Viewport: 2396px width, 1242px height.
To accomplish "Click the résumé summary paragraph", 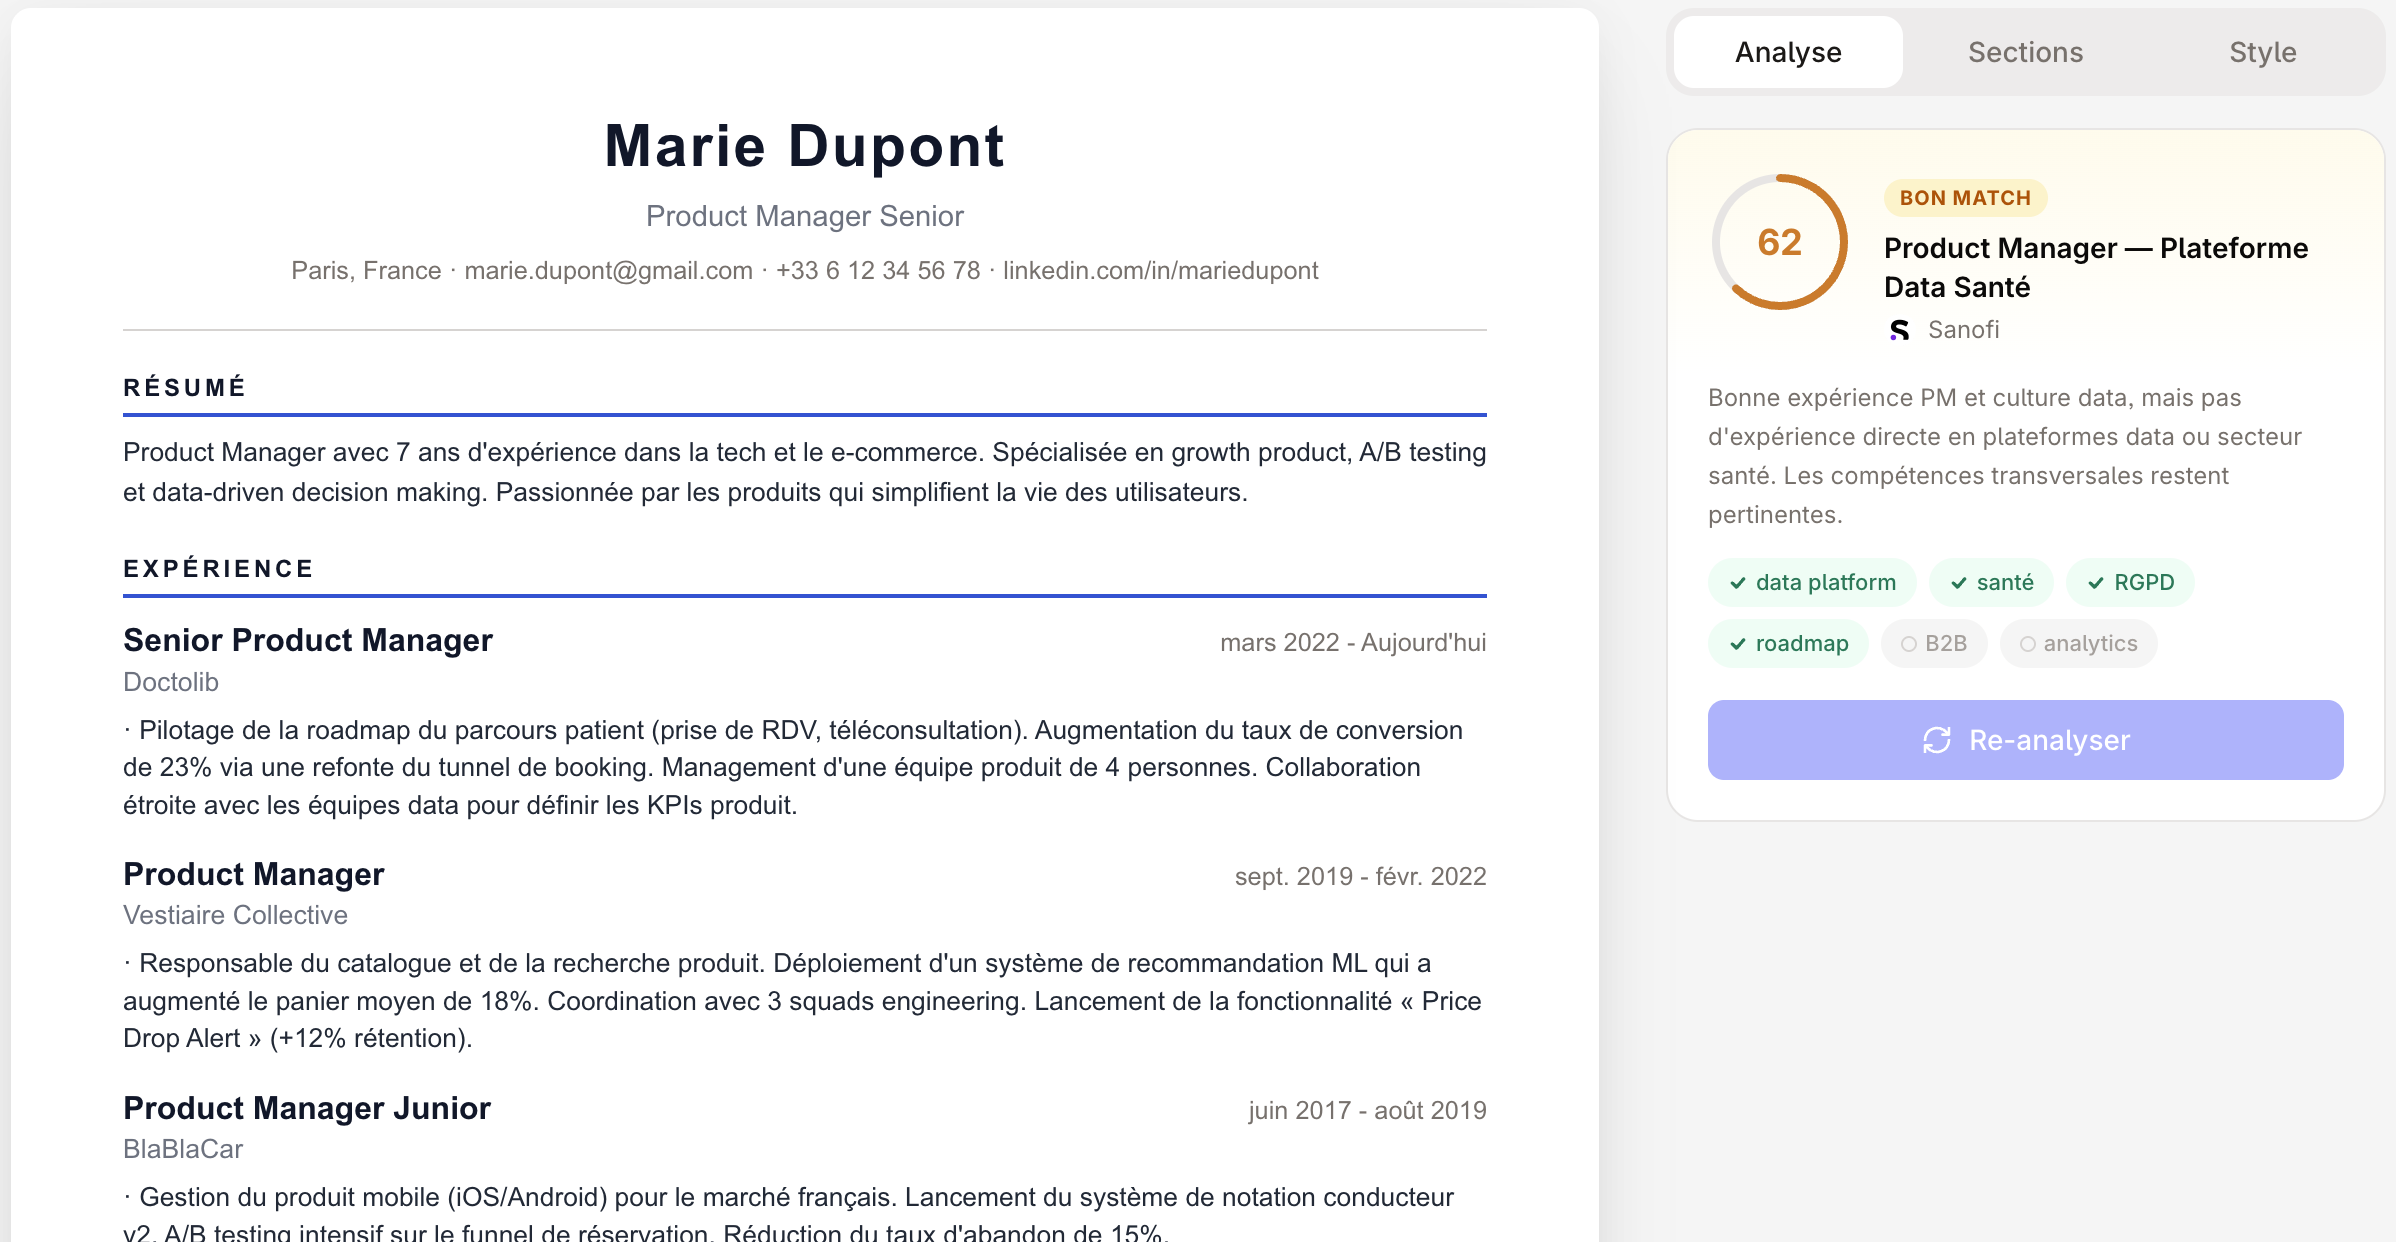I will click(x=804, y=472).
